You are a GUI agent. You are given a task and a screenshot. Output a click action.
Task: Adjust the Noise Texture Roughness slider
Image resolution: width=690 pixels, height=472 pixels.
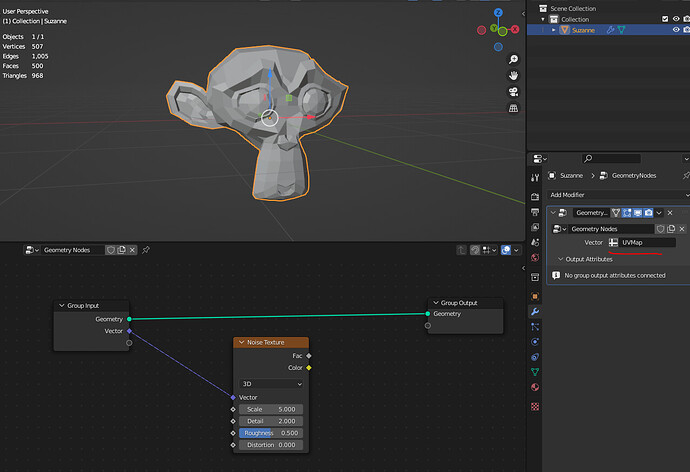(271, 433)
